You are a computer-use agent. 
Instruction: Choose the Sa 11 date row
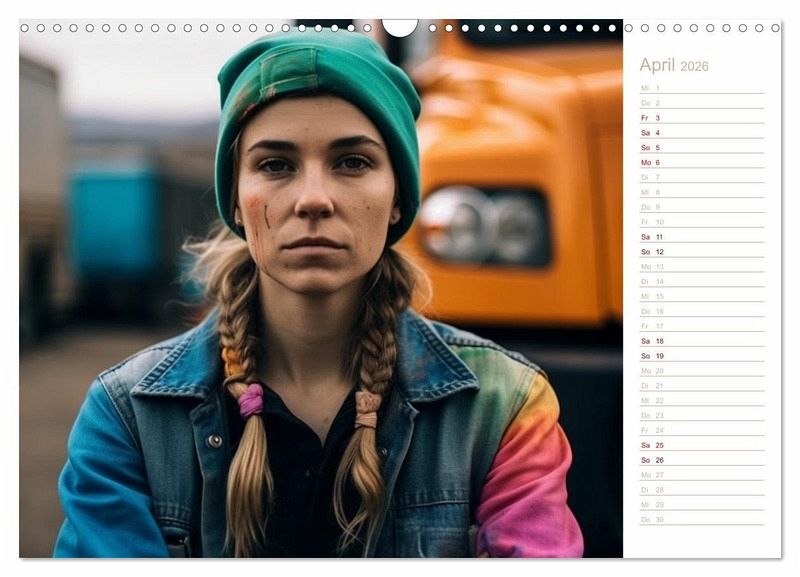pyautogui.click(x=701, y=237)
